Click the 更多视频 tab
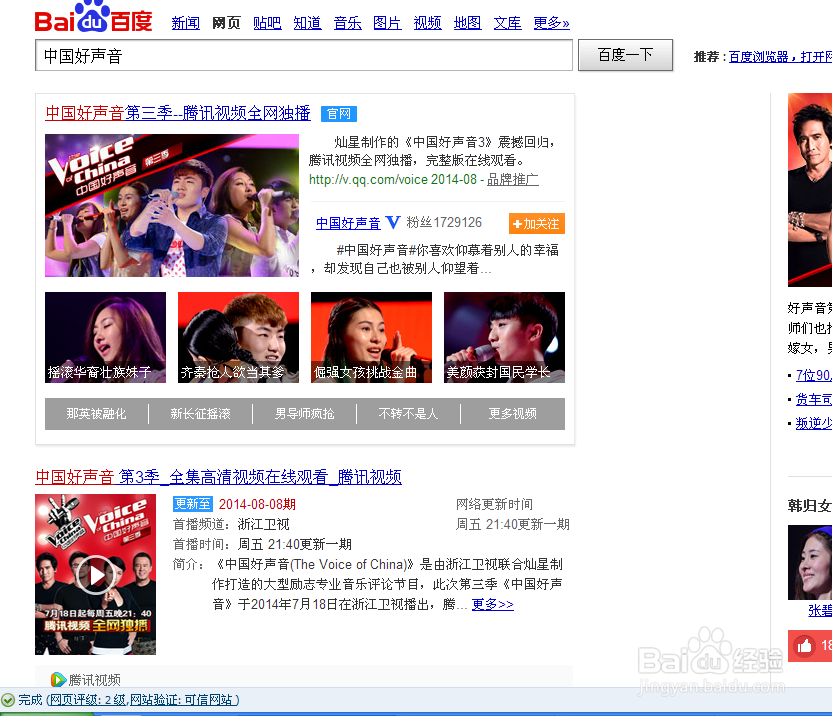 513,413
